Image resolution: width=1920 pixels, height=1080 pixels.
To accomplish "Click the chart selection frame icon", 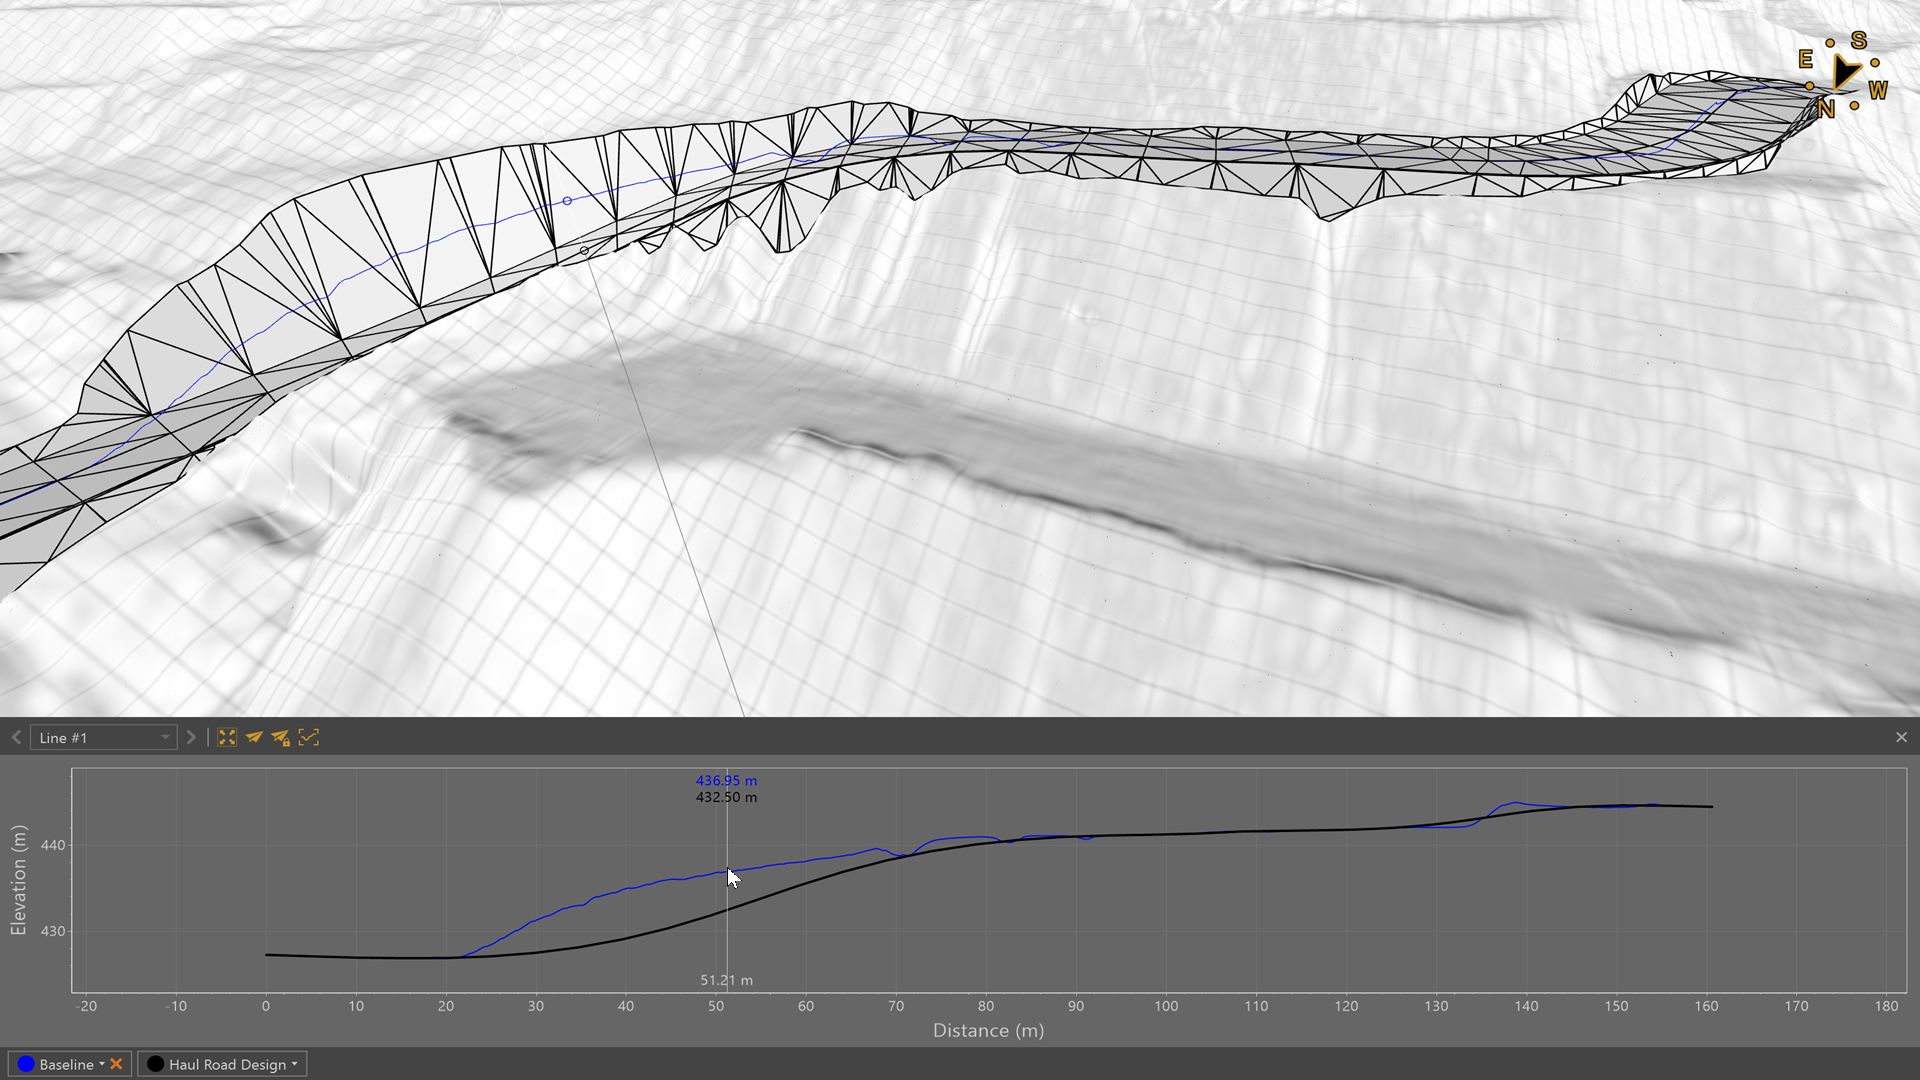I will [308, 737].
